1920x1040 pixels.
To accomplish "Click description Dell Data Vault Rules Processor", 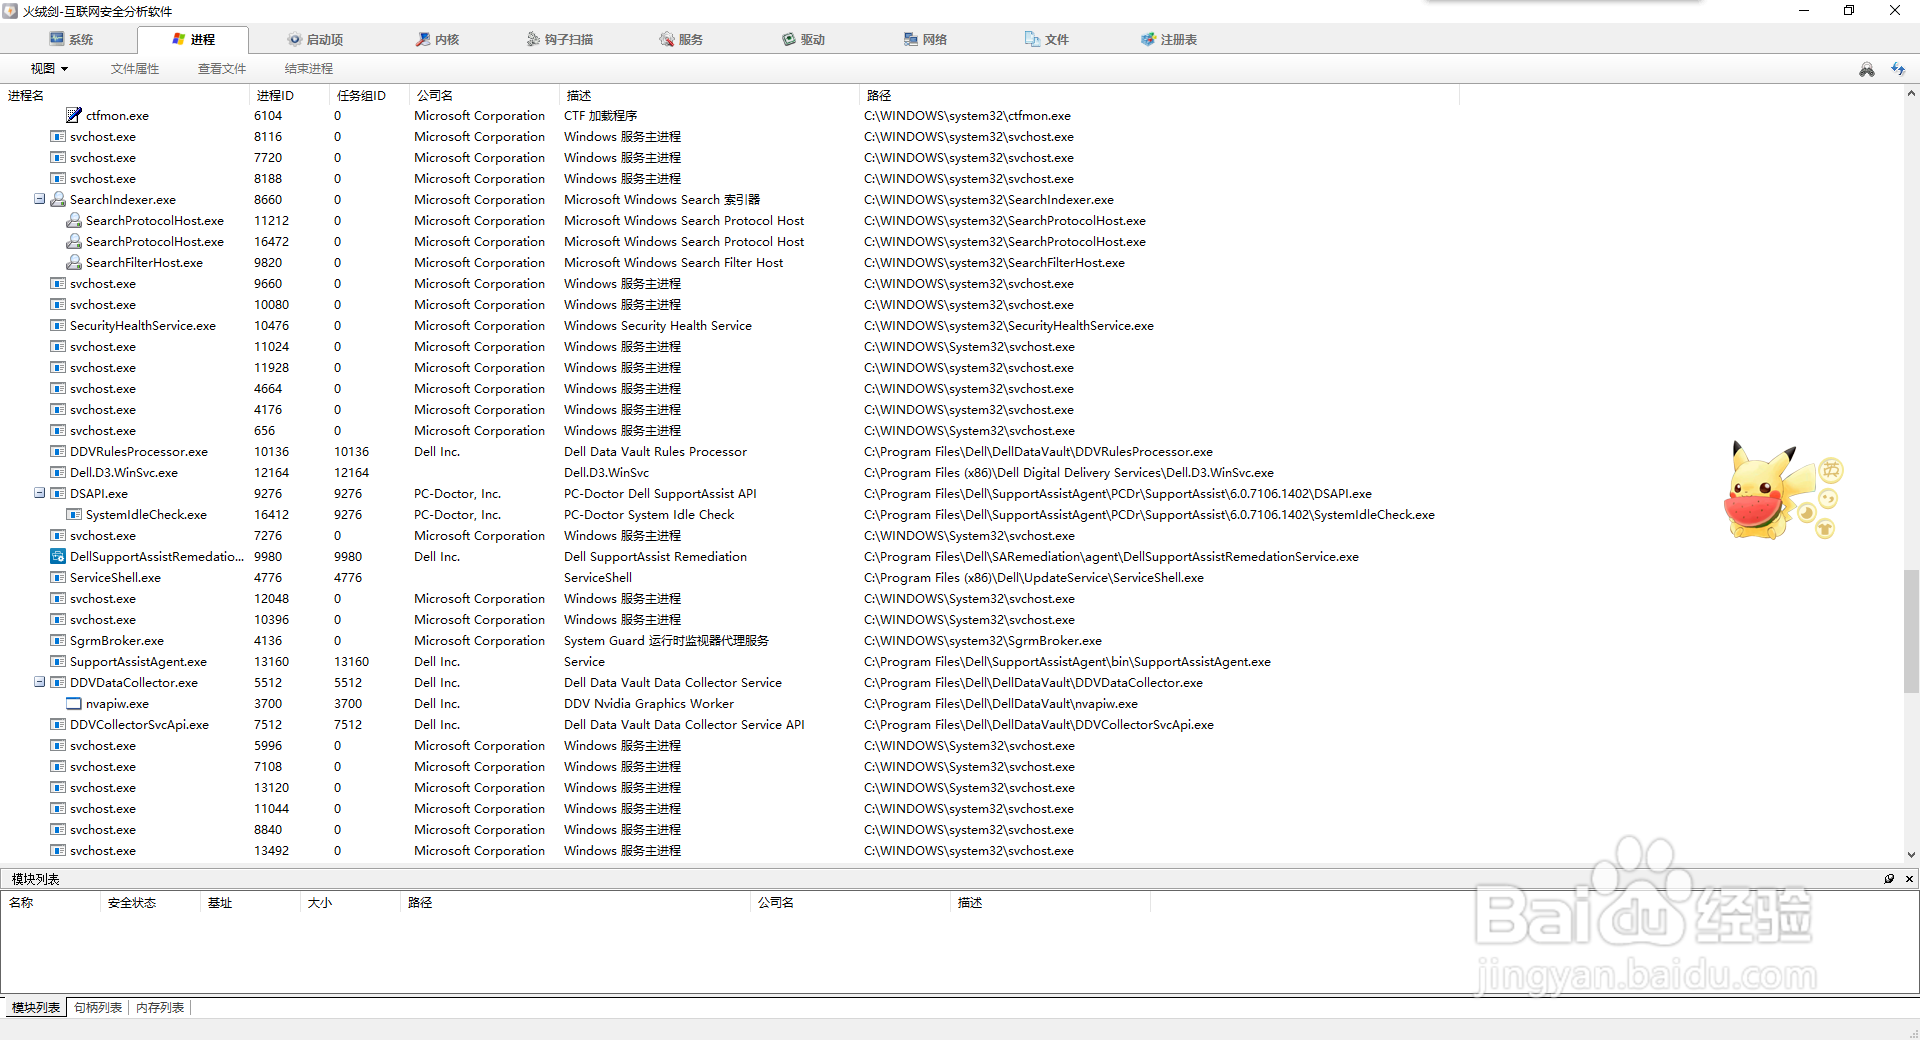I will coord(655,451).
